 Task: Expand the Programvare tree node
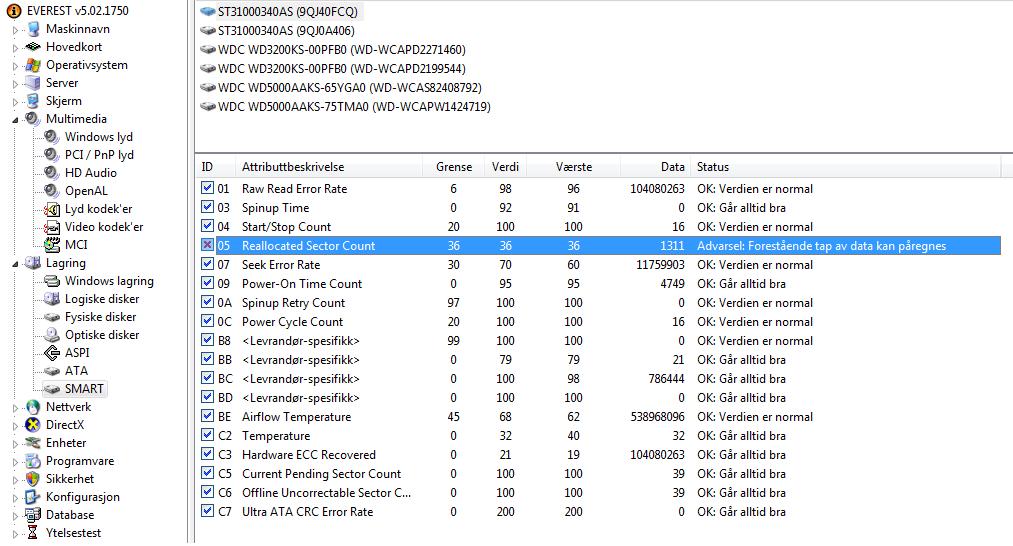click(16, 462)
